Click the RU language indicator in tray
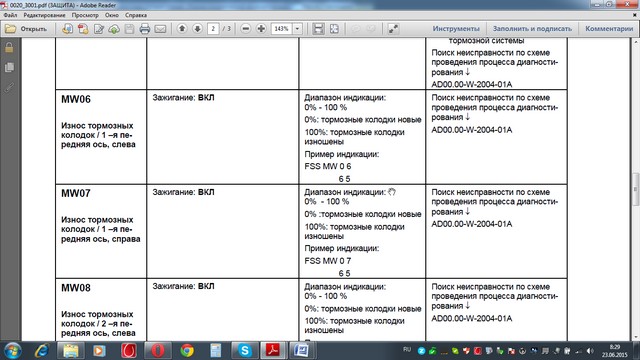This screenshot has width=640, height=360. pyautogui.click(x=407, y=349)
